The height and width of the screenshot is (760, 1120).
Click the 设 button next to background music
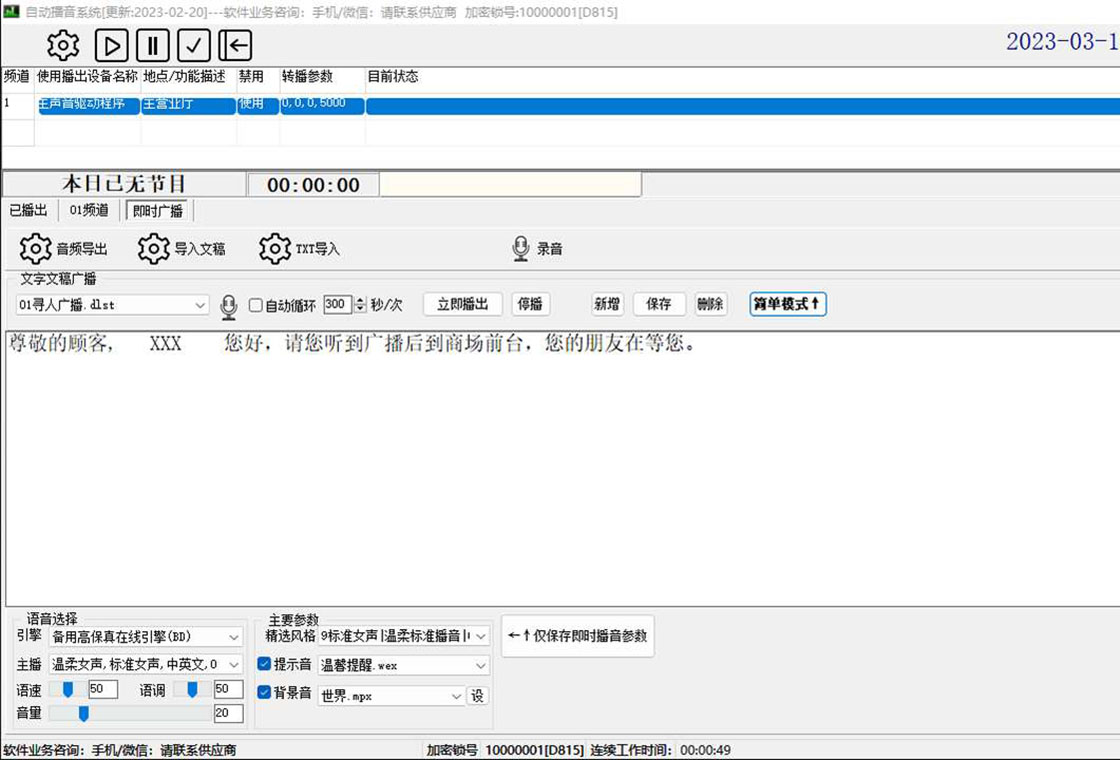coord(478,696)
